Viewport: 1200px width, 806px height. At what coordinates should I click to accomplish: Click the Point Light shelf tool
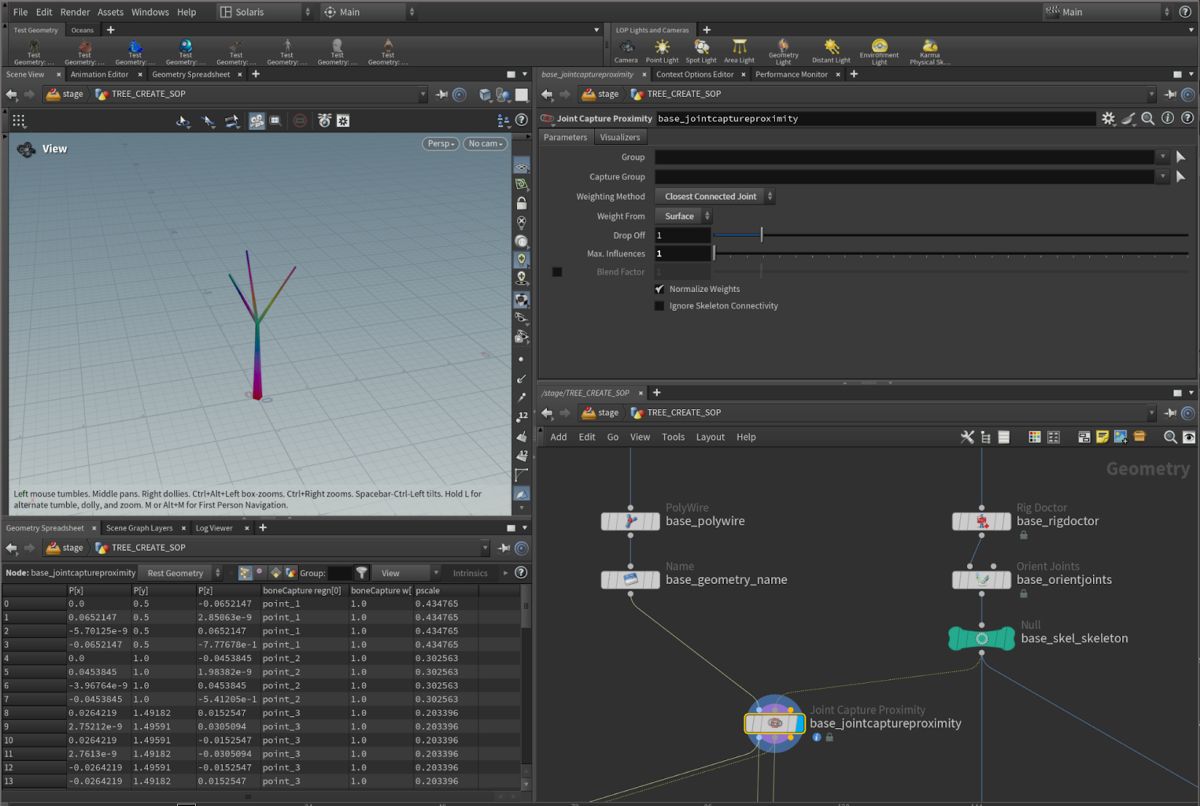click(661, 48)
